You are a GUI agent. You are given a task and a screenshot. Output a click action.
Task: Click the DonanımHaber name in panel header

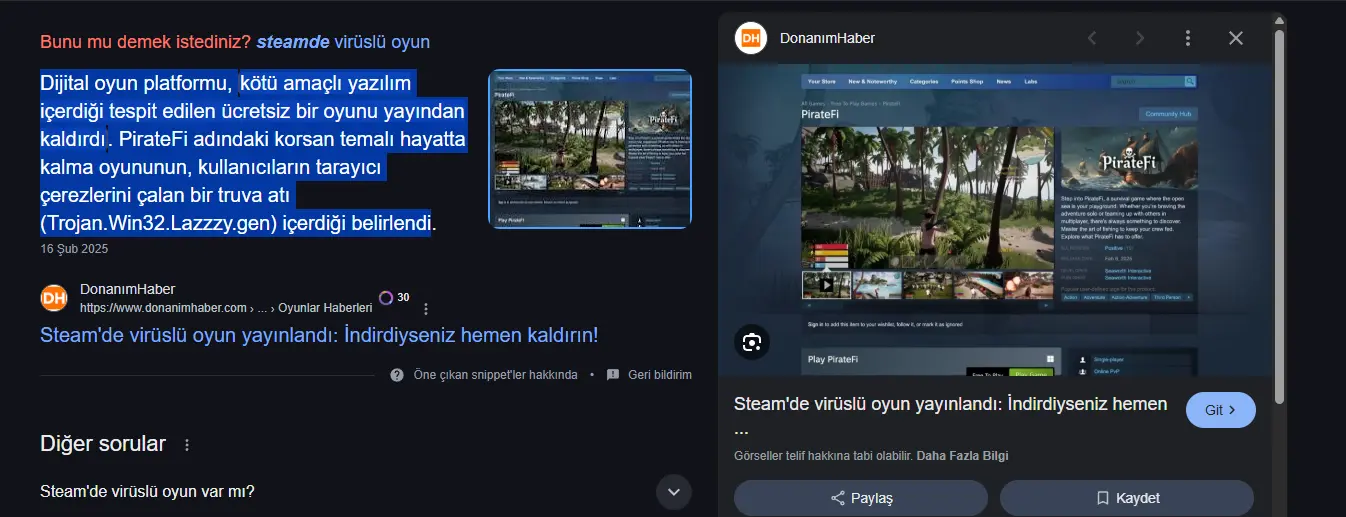(825, 38)
